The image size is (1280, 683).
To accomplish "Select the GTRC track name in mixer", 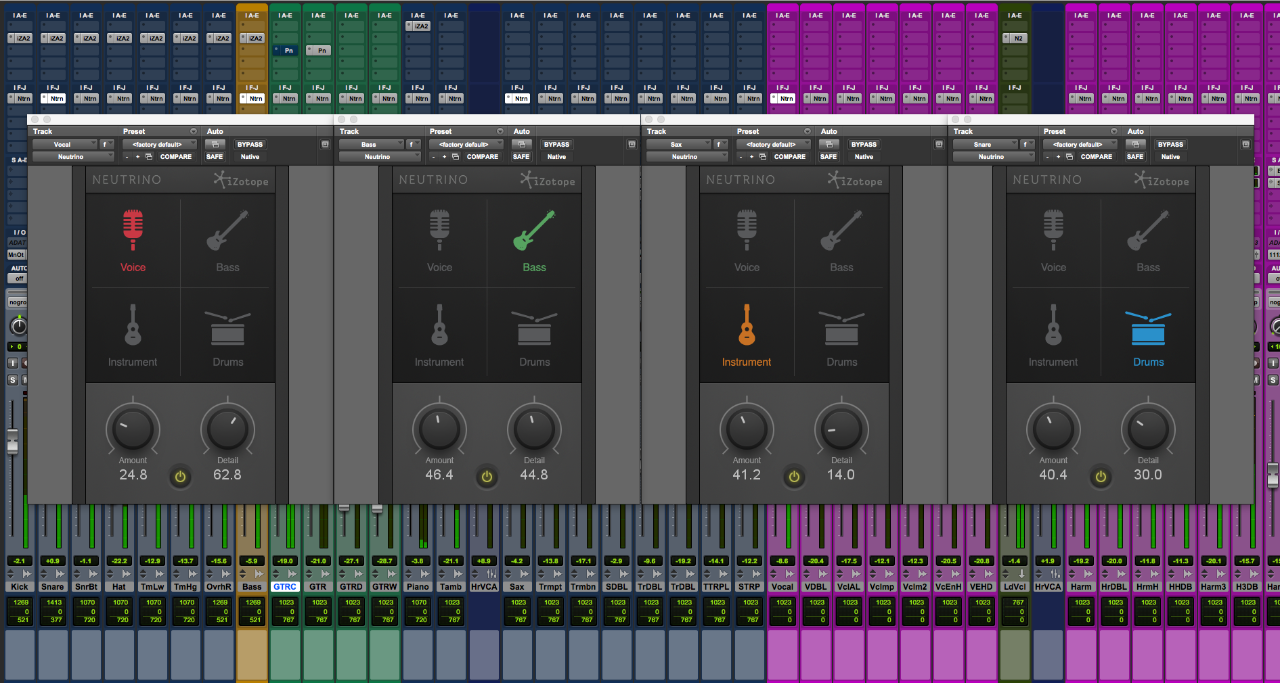I will pyautogui.click(x=285, y=587).
